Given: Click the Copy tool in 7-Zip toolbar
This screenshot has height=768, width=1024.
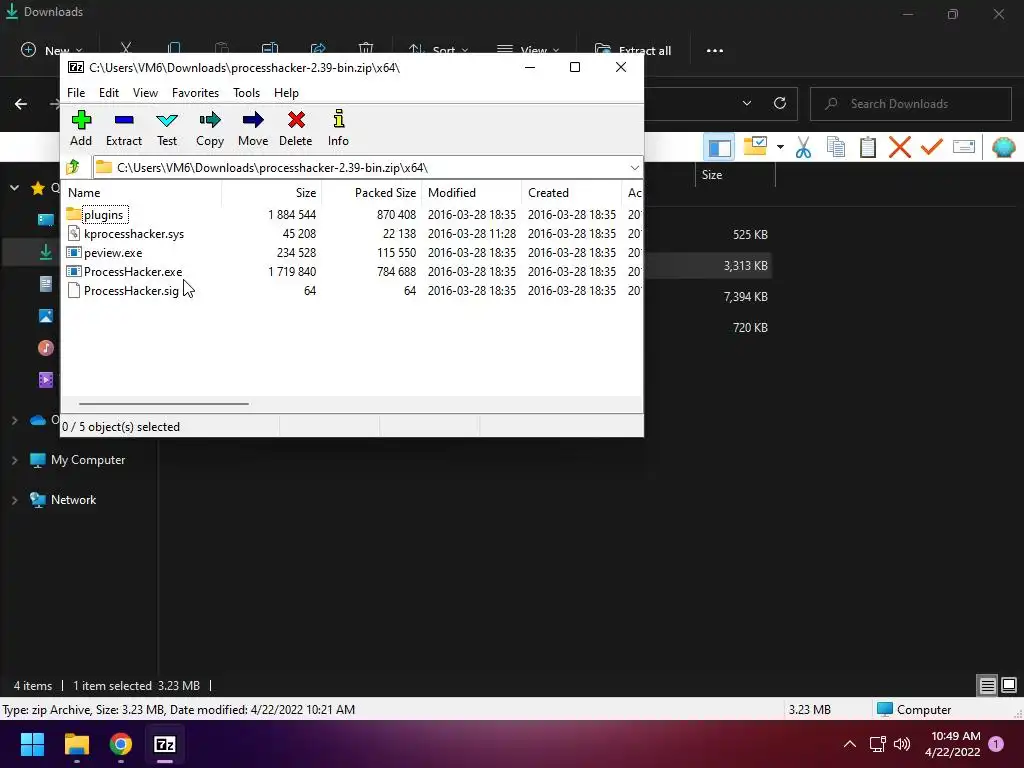Looking at the screenshot, I should coord(210,128).
